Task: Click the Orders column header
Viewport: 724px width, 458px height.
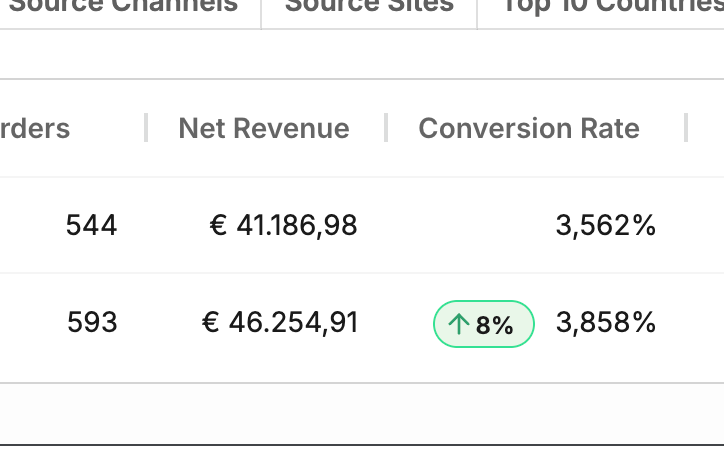Action: click(x=35, y=128)
